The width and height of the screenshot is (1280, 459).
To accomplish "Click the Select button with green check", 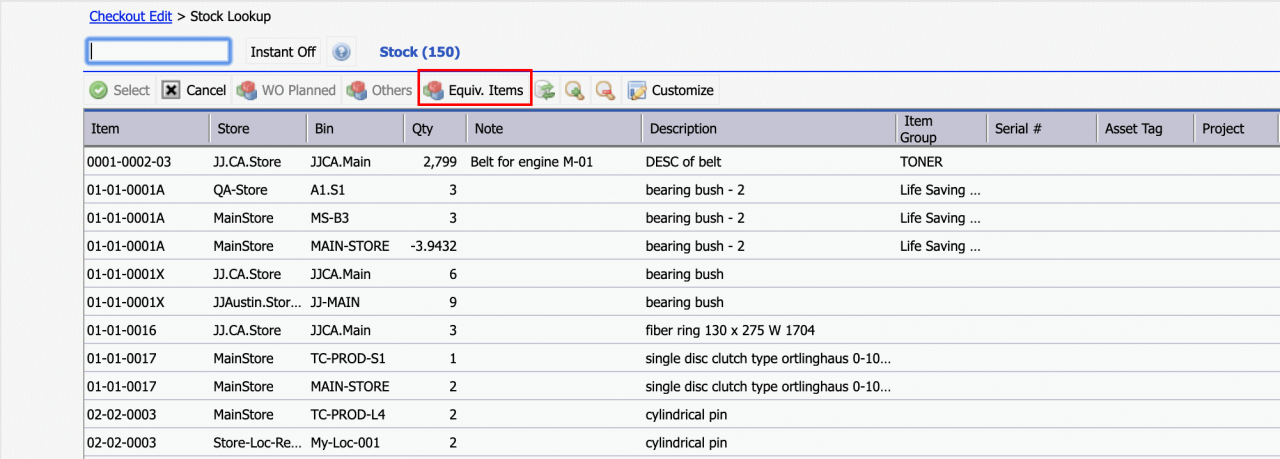I will point(120,90).
